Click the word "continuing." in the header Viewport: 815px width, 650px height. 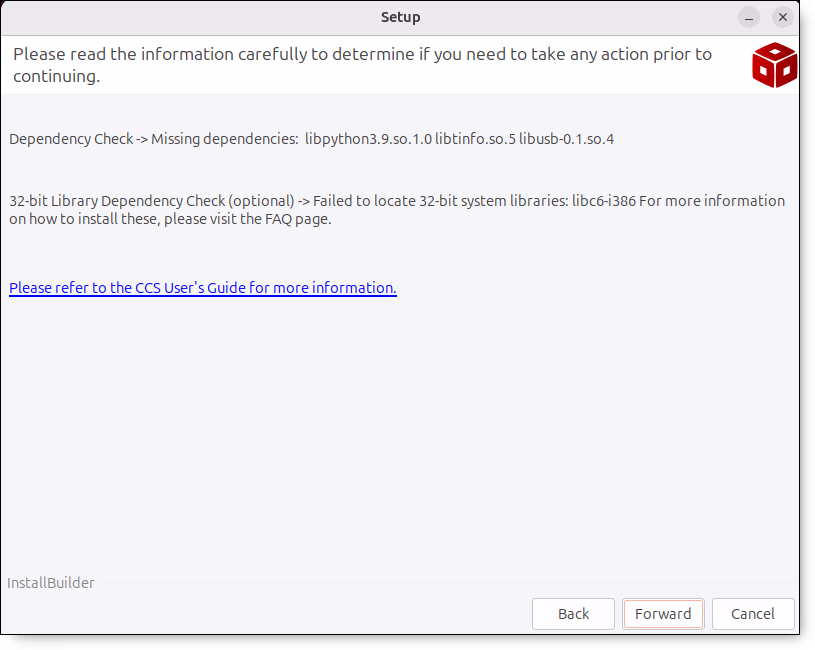click(x=57, y=76)
